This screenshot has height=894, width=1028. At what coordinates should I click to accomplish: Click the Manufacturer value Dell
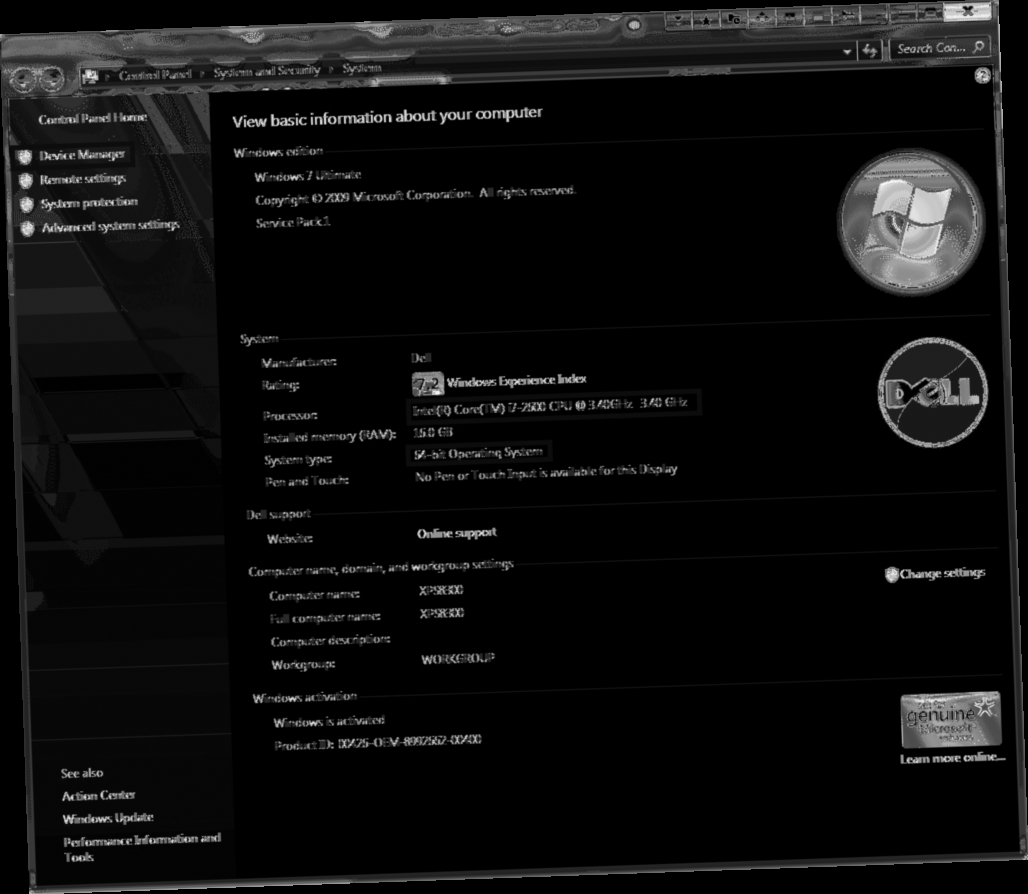pos(421,358)
